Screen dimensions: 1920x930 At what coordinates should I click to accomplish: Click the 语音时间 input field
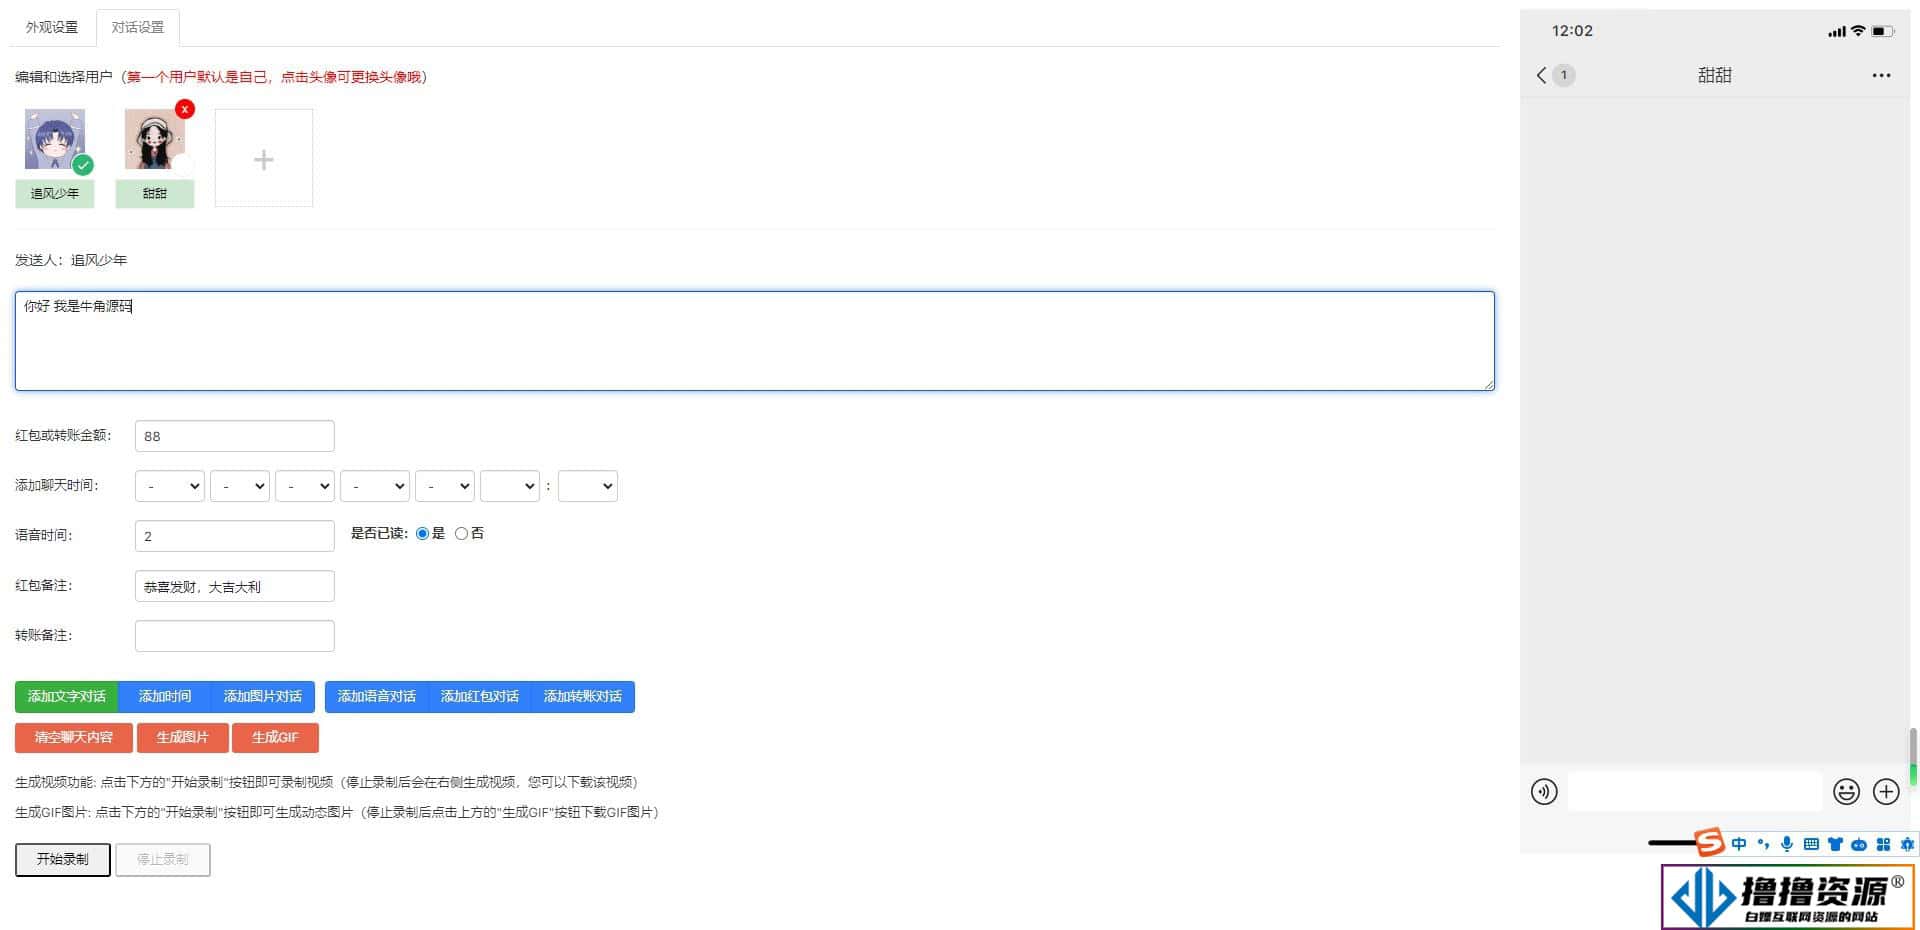coord(235,536)
